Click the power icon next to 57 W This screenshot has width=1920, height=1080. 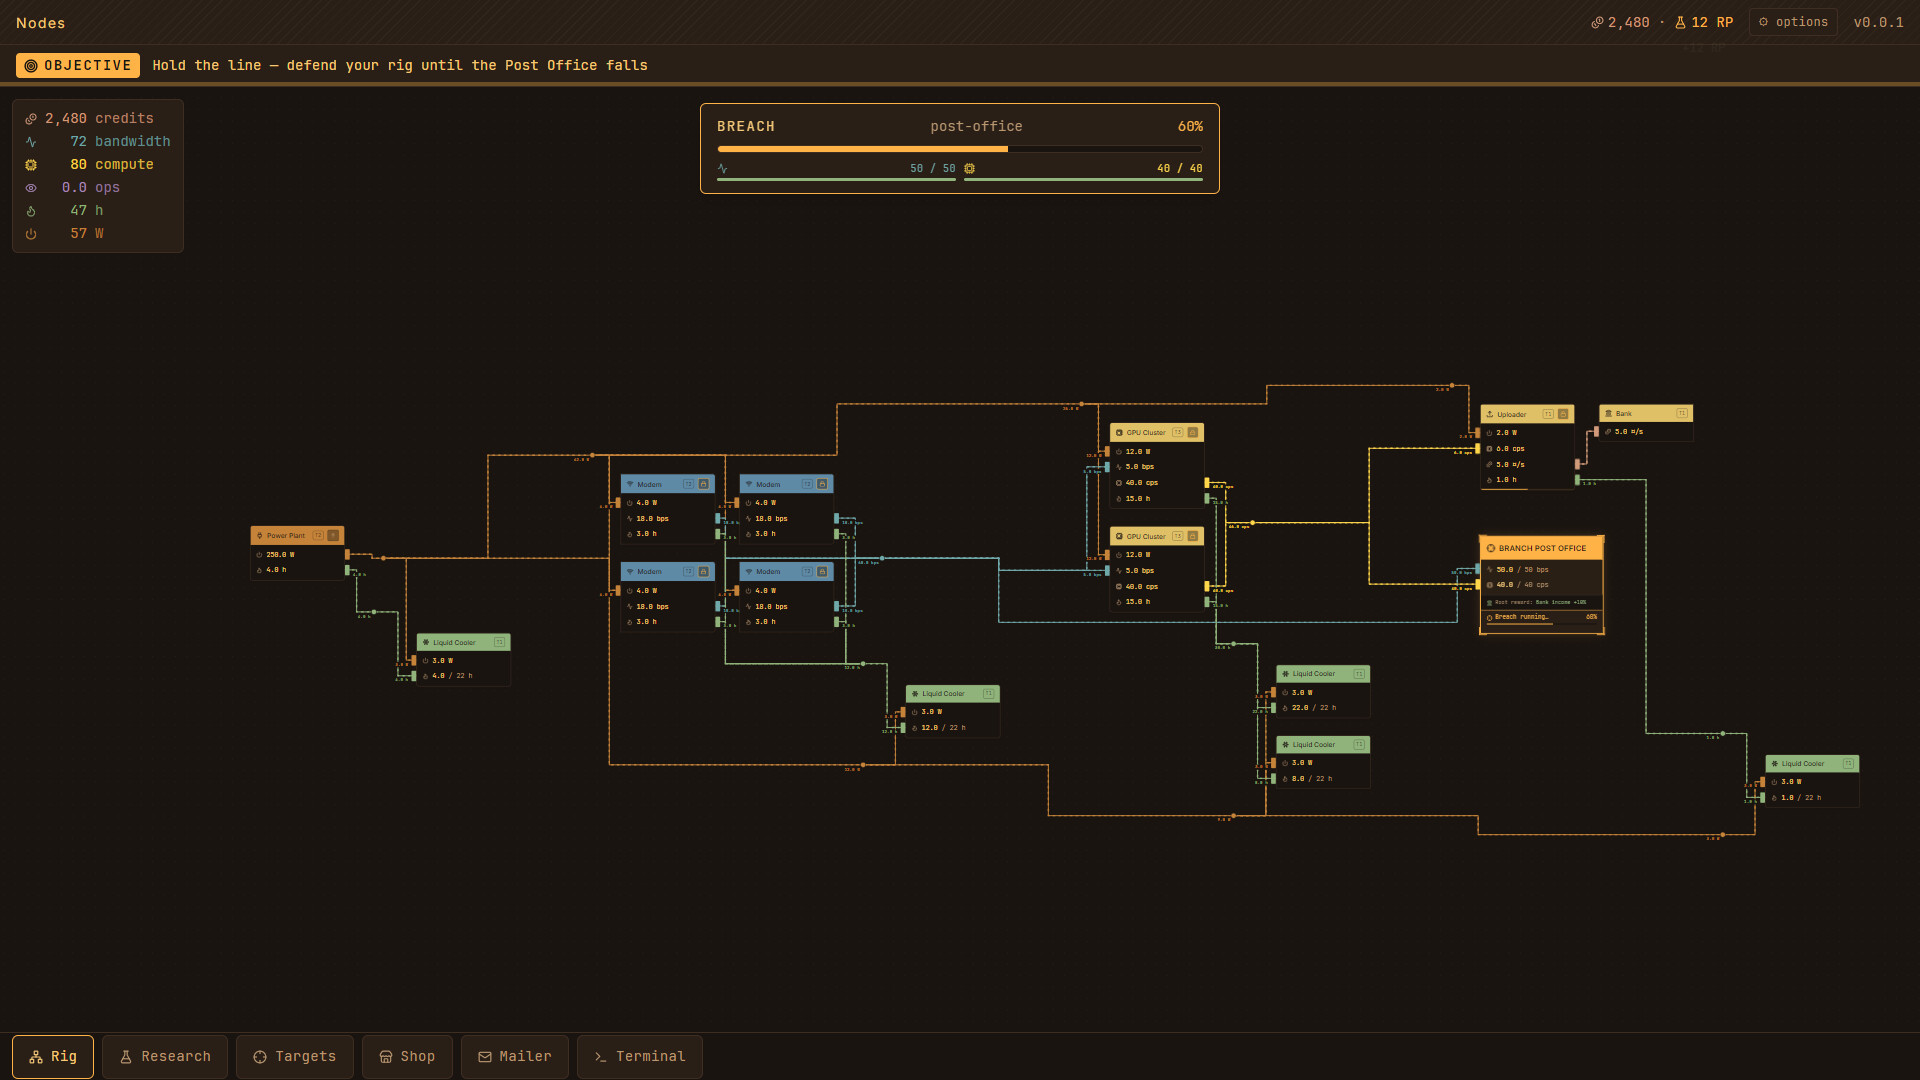[x=31, y=234]
